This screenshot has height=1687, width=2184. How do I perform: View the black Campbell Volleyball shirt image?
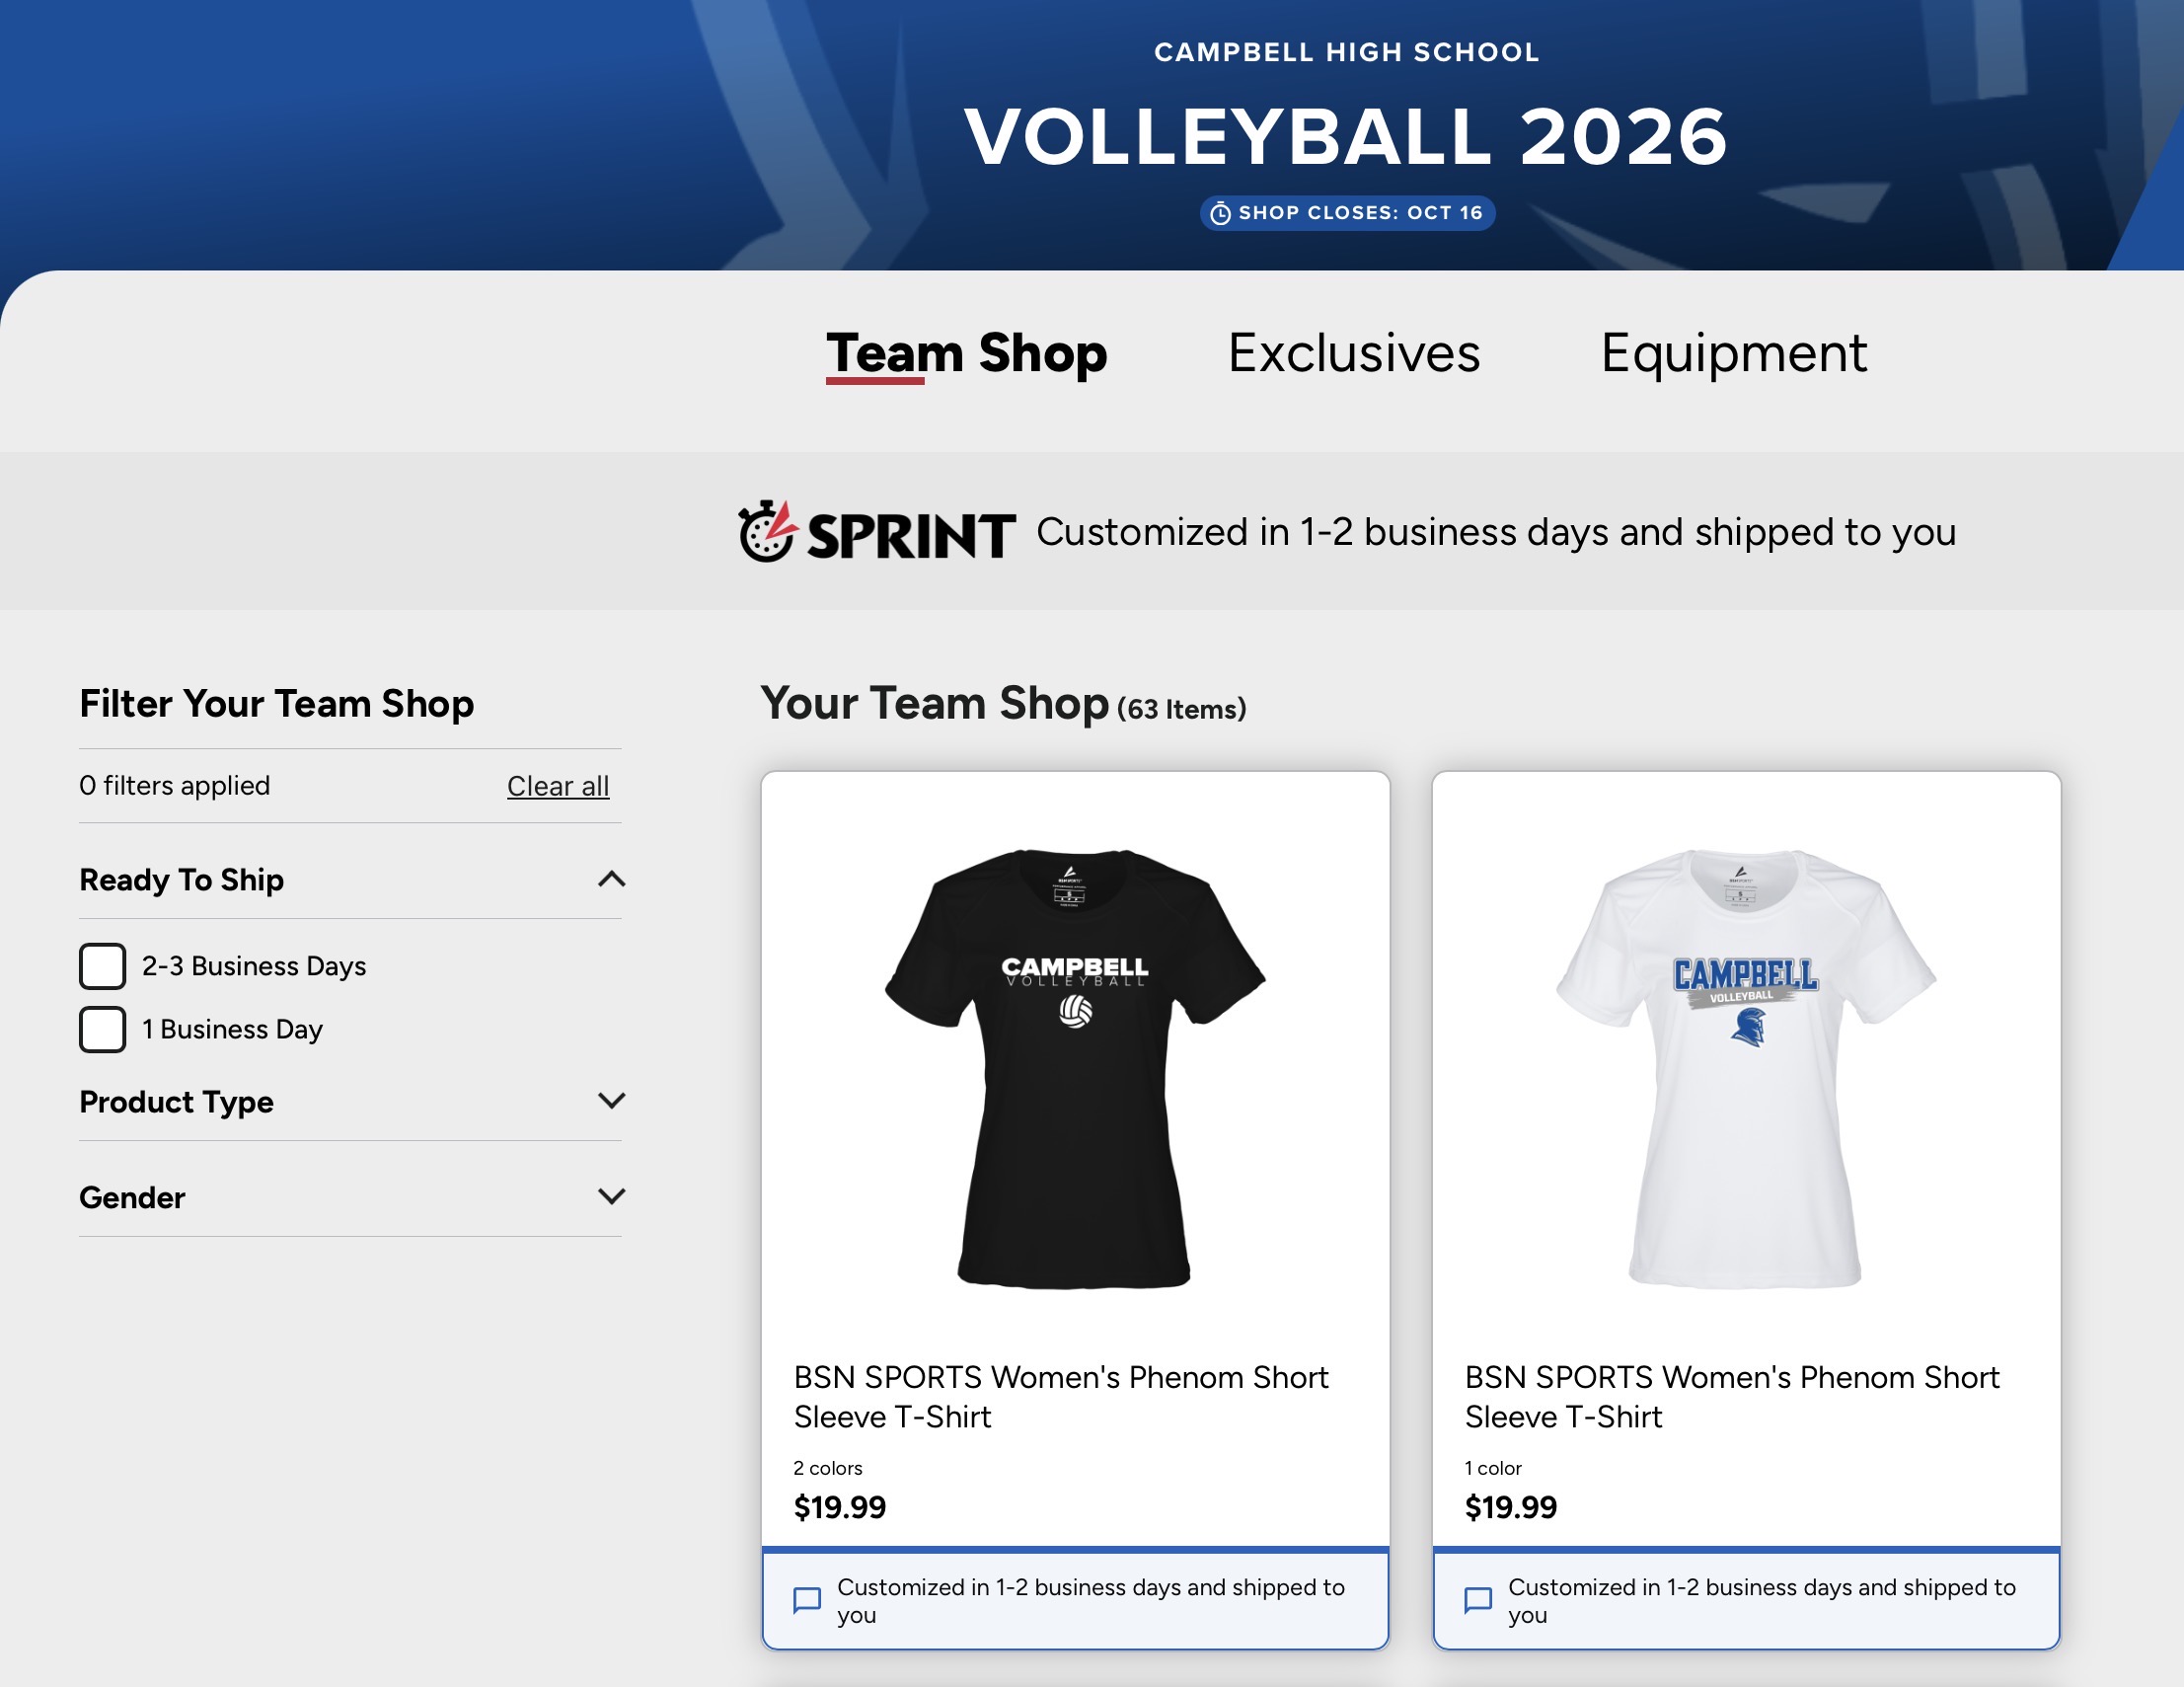pos(1075,1068)
